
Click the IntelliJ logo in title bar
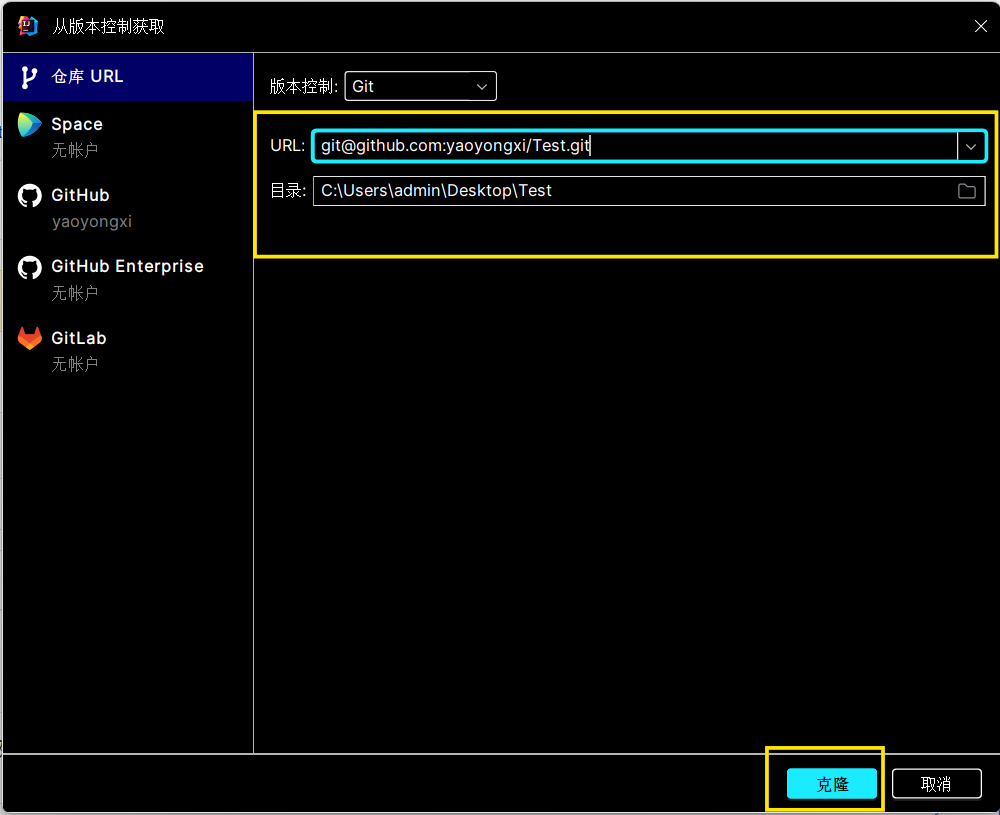27,26
